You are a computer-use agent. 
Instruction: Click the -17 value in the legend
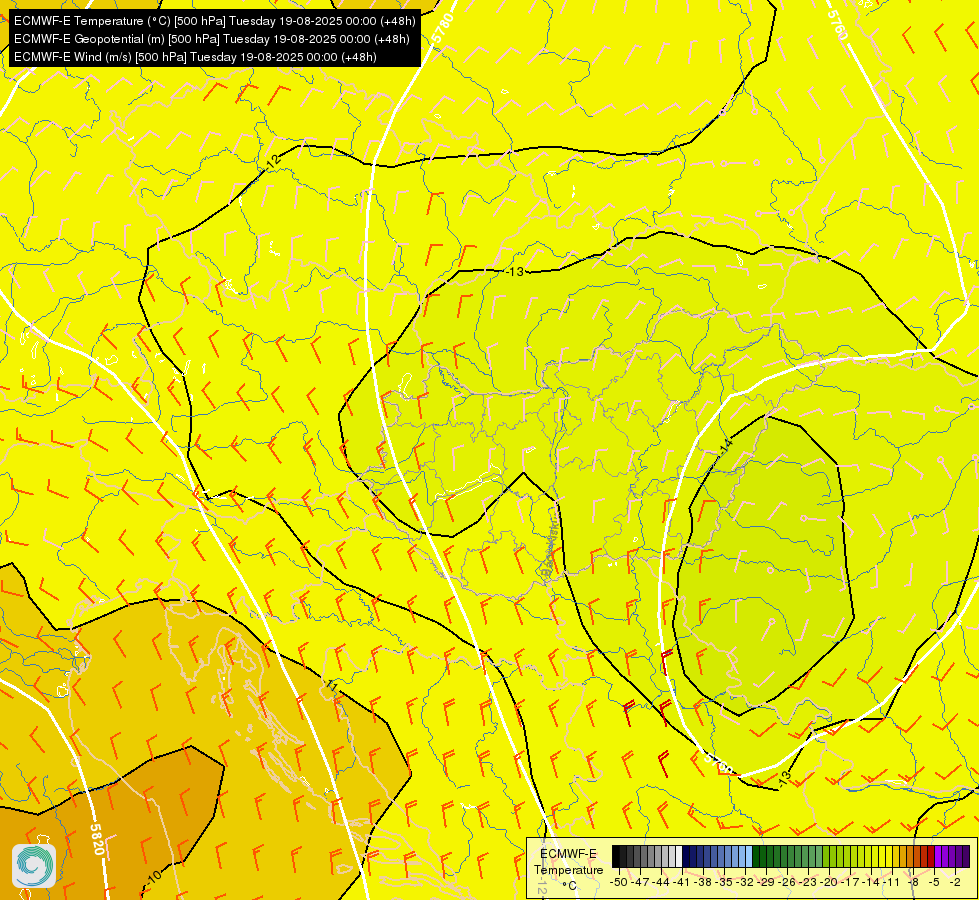(x=852, y=882)
